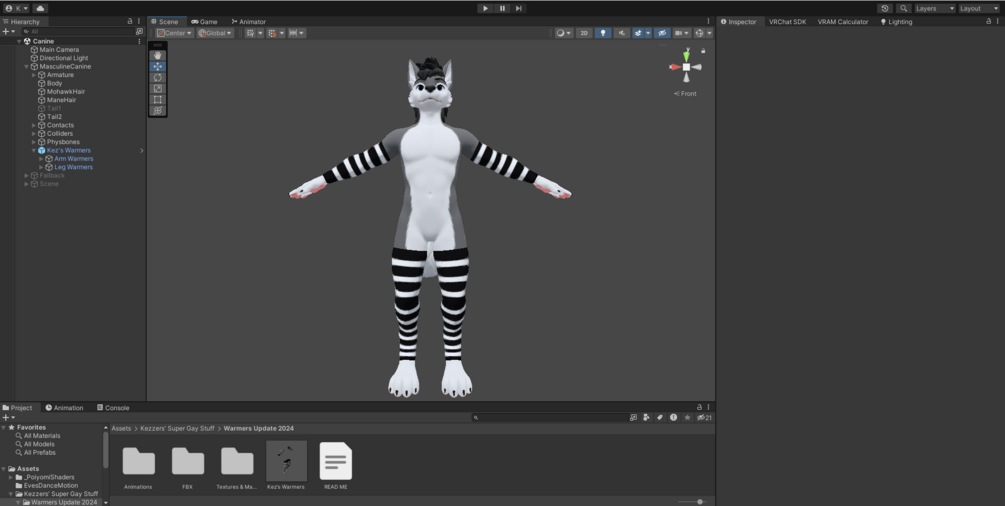1005x506 pixels.
Task: Click the Hierarchy search field
Action: coord(81,31)
